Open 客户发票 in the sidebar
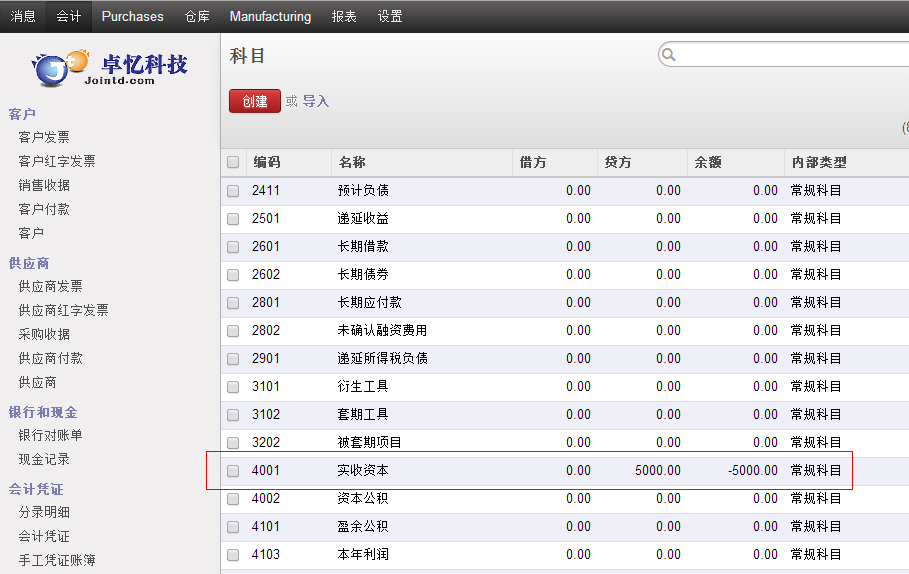Screen dimensions: 909x574 44,137
